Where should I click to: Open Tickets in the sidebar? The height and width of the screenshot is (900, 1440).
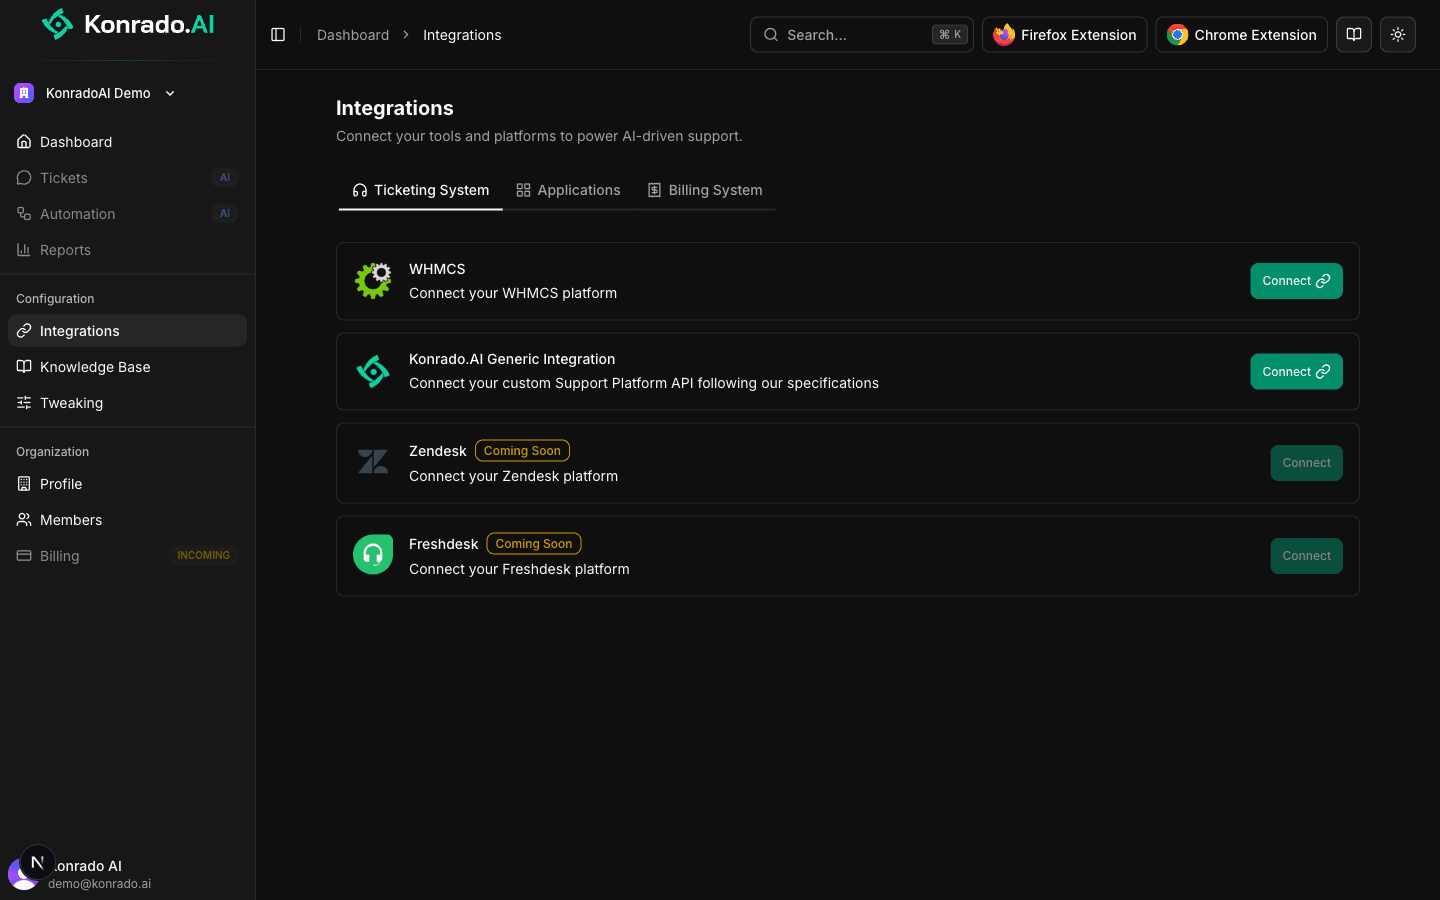pyautogui.click(x=127, y=178)
